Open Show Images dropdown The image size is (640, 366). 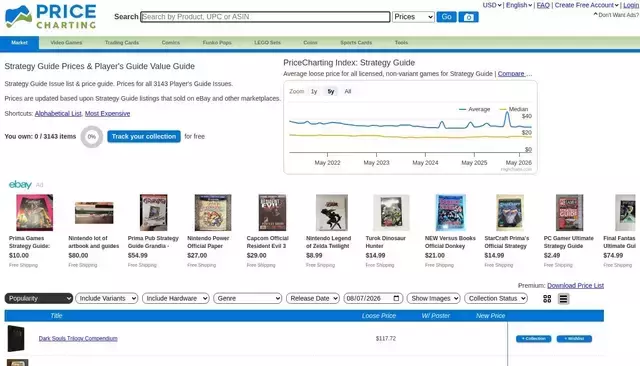[433, 298]
